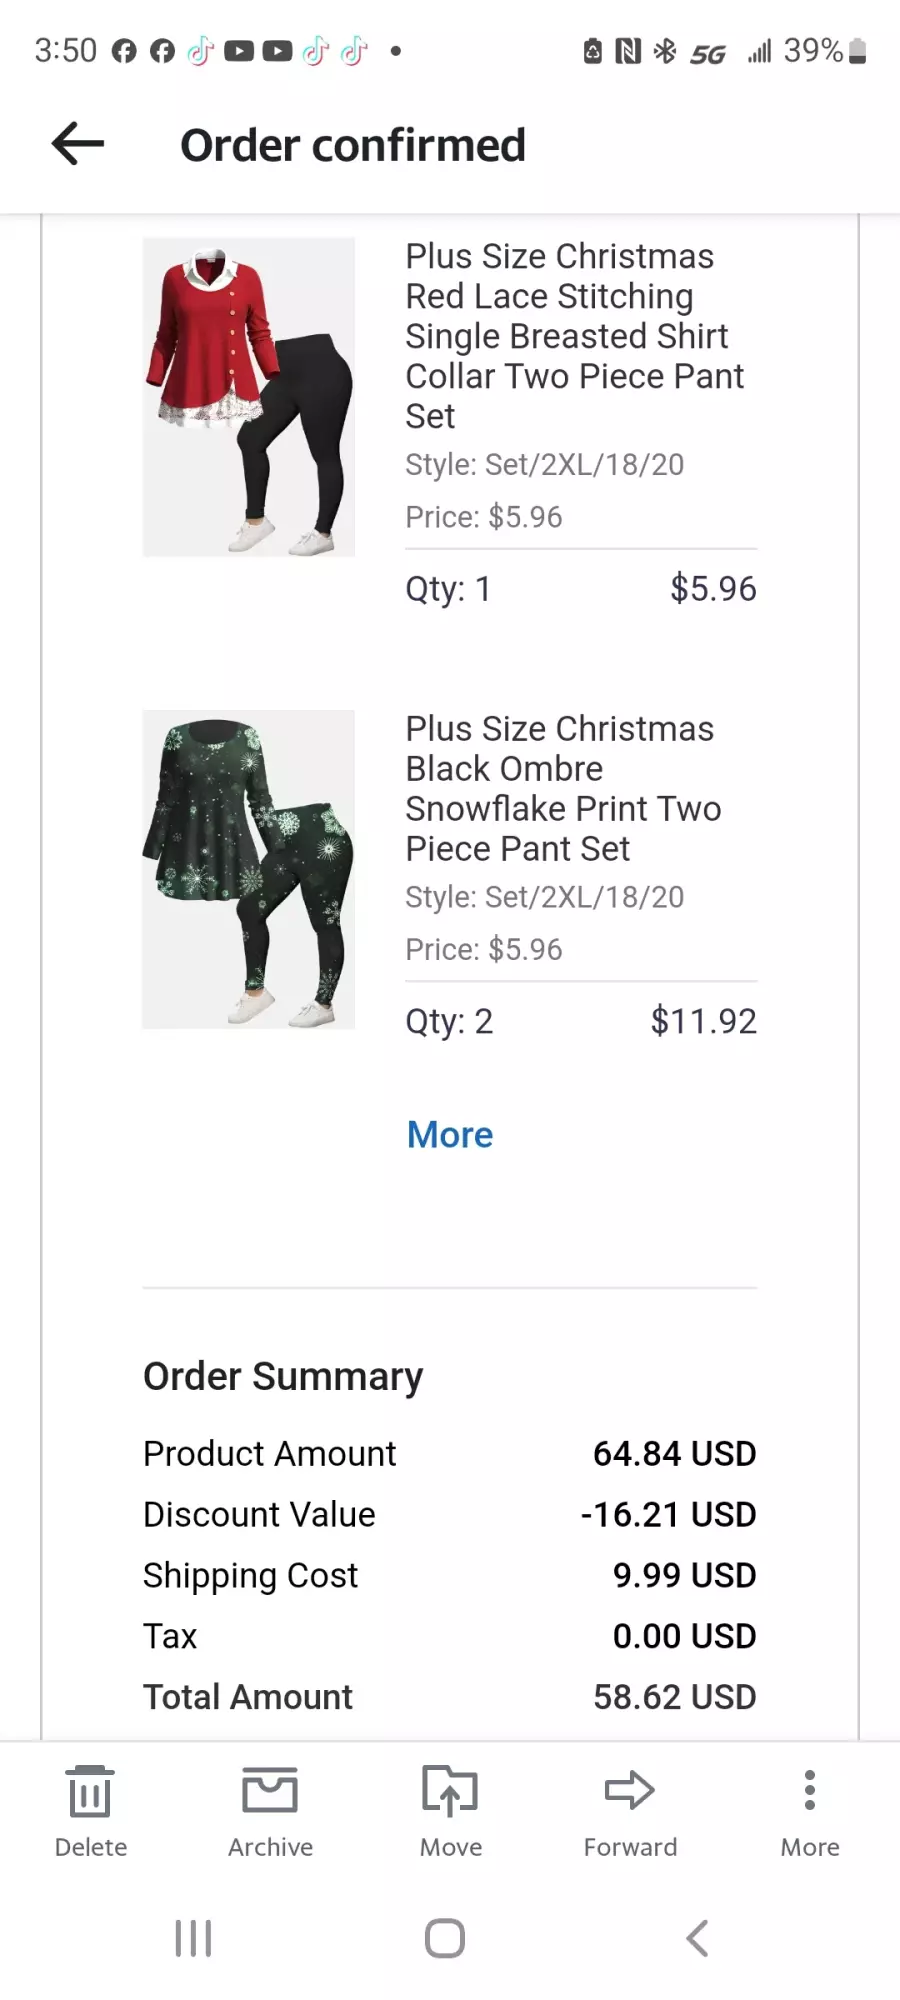Delete this email using the trash icon
Image resolution: width=900 pixels, height=2000 pixels.
(x=90, y=1811)
